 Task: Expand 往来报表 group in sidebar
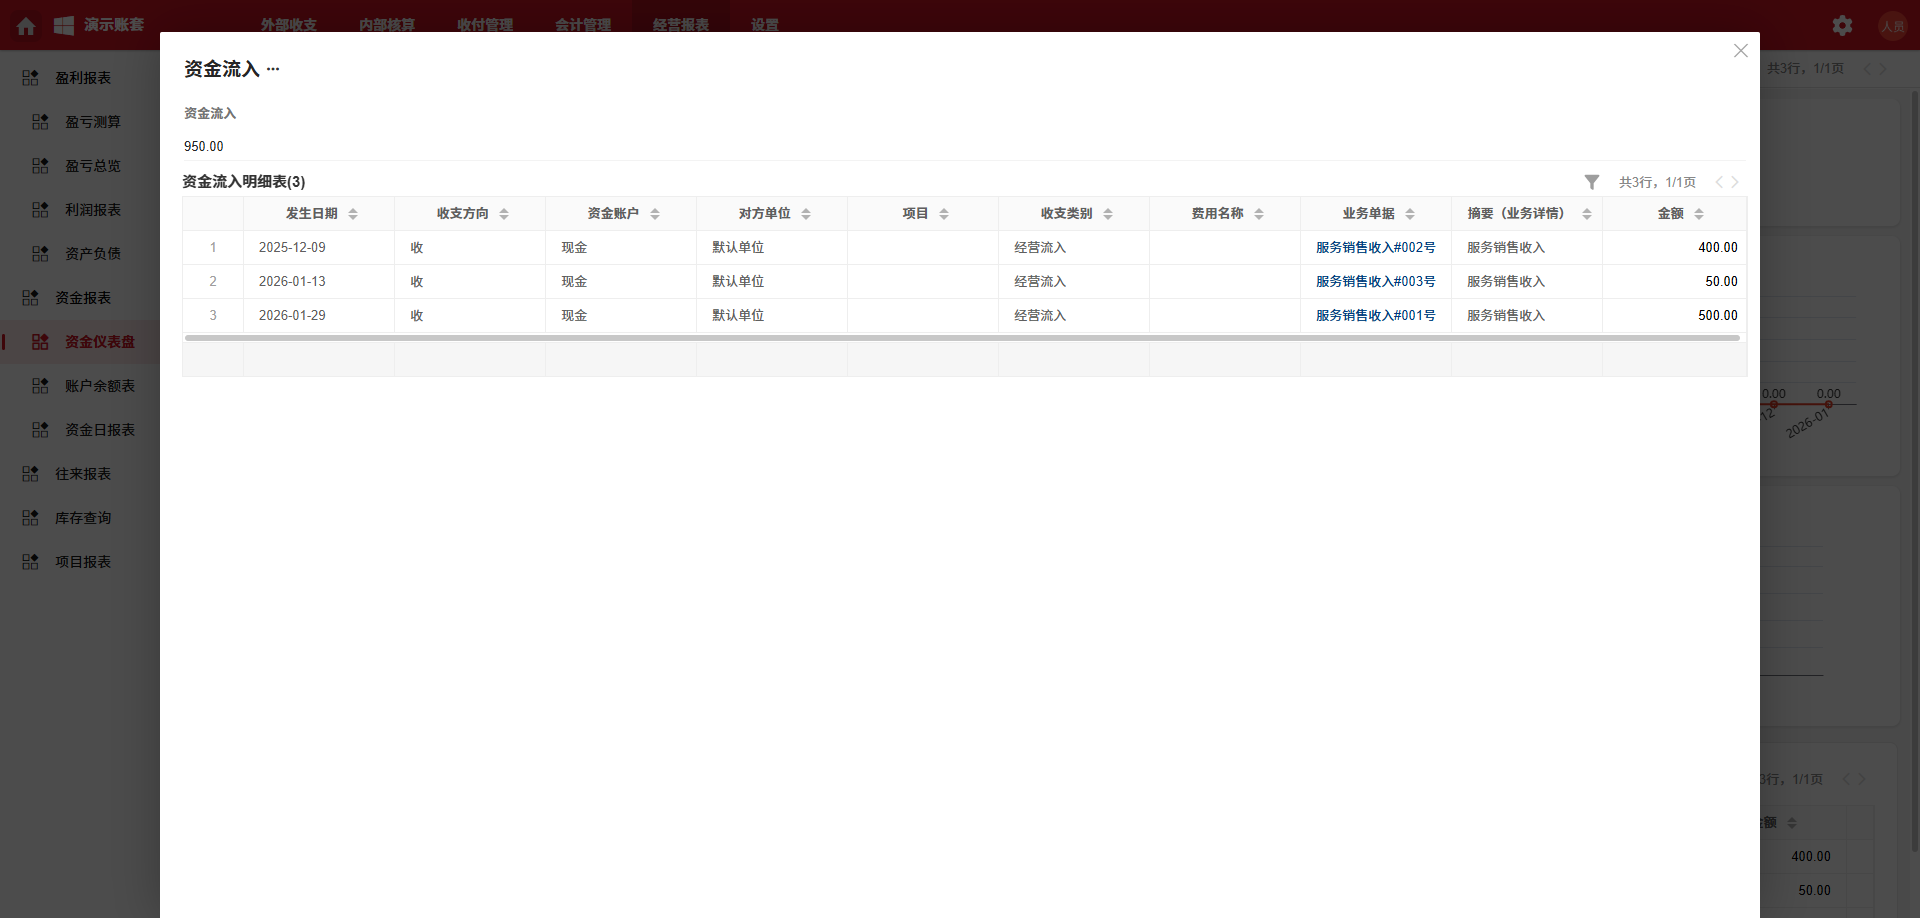(x=82, y=474)
